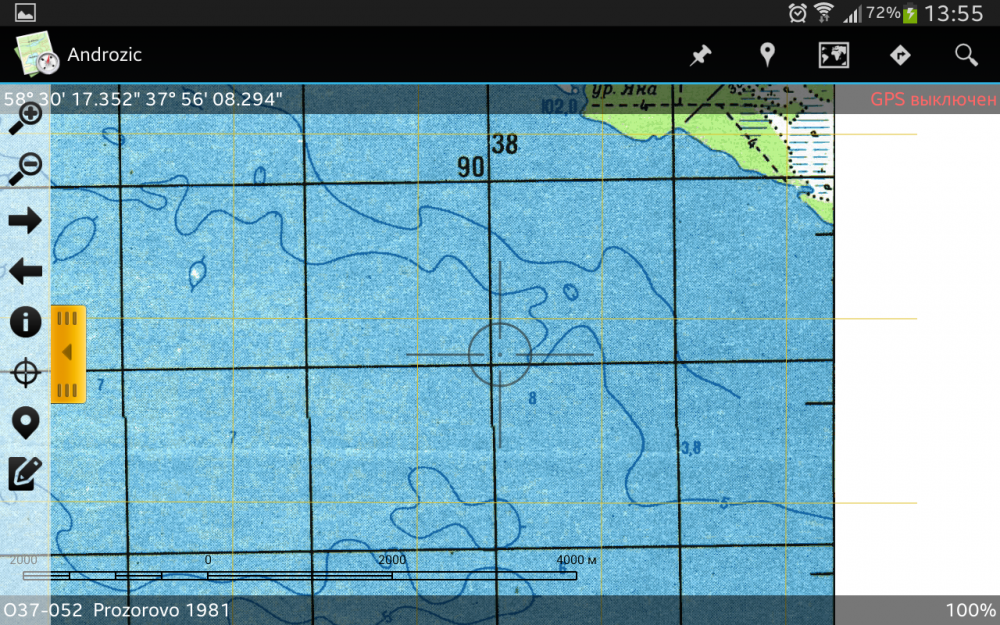
Task: Tap the diamond route directions icon
Action: click(x=900, y=55)
